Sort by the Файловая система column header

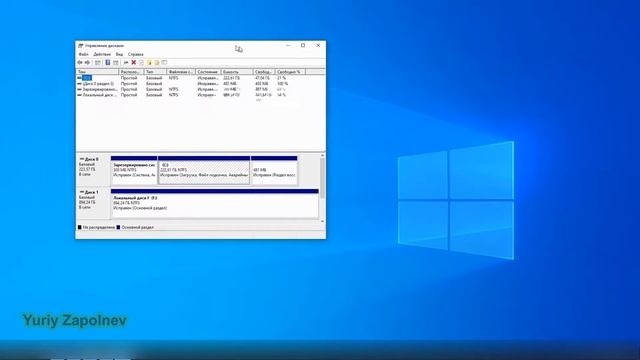(181, 72)
